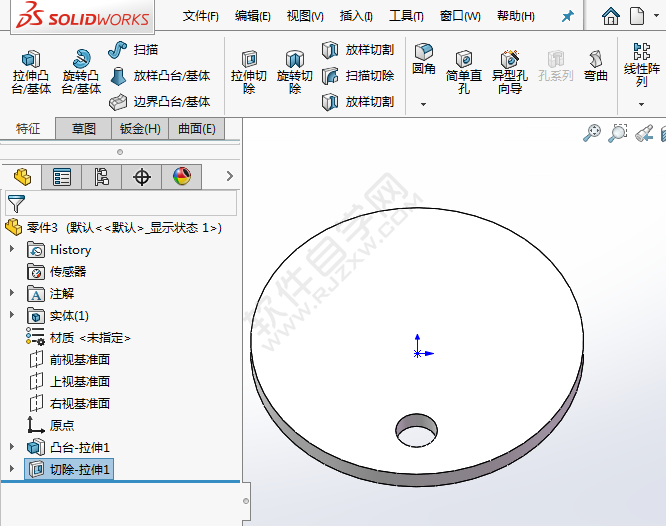Select the Sweep (扫描) tool
The width and height of the screenshot is (666, 526).
pos(133,50)
